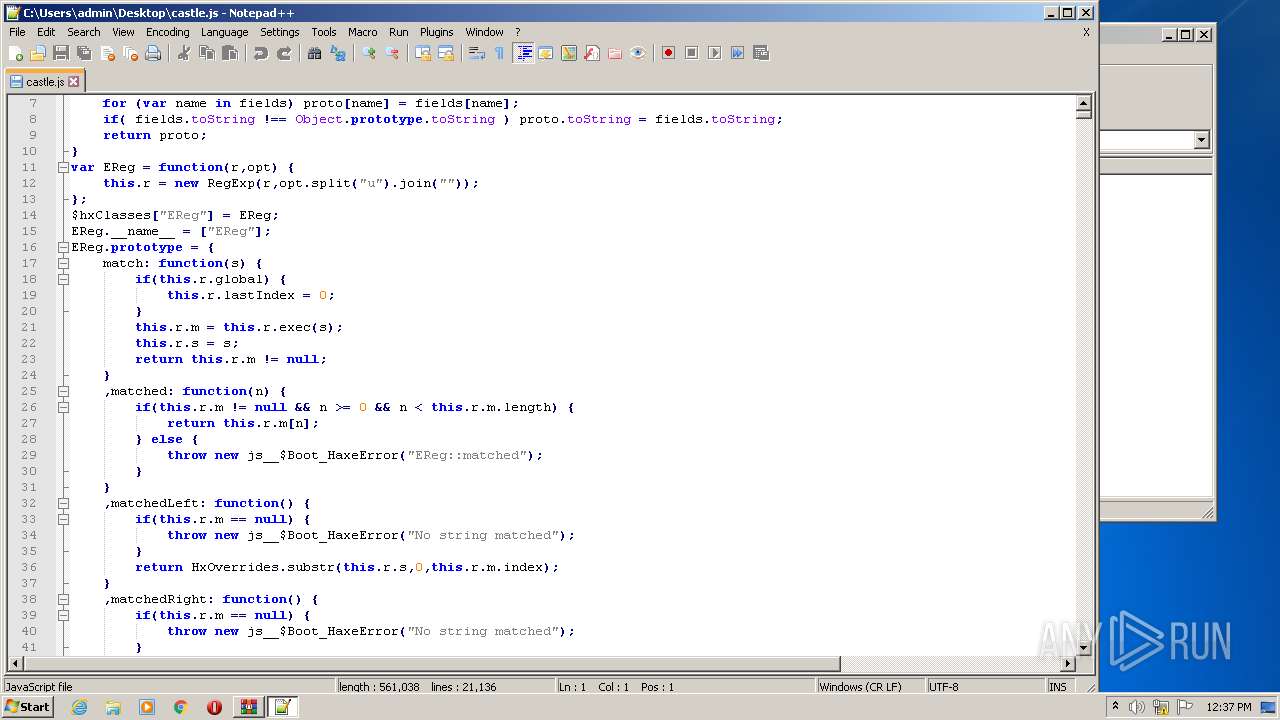Collapse the match function fold at line 17
This screenshot has width=1280, height=720.
click(63, 263)
